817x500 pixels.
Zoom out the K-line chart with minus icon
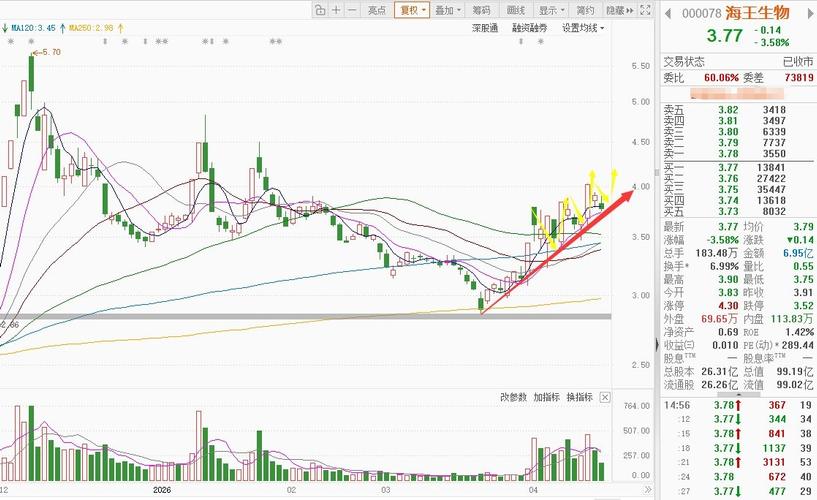pos(353,10)
